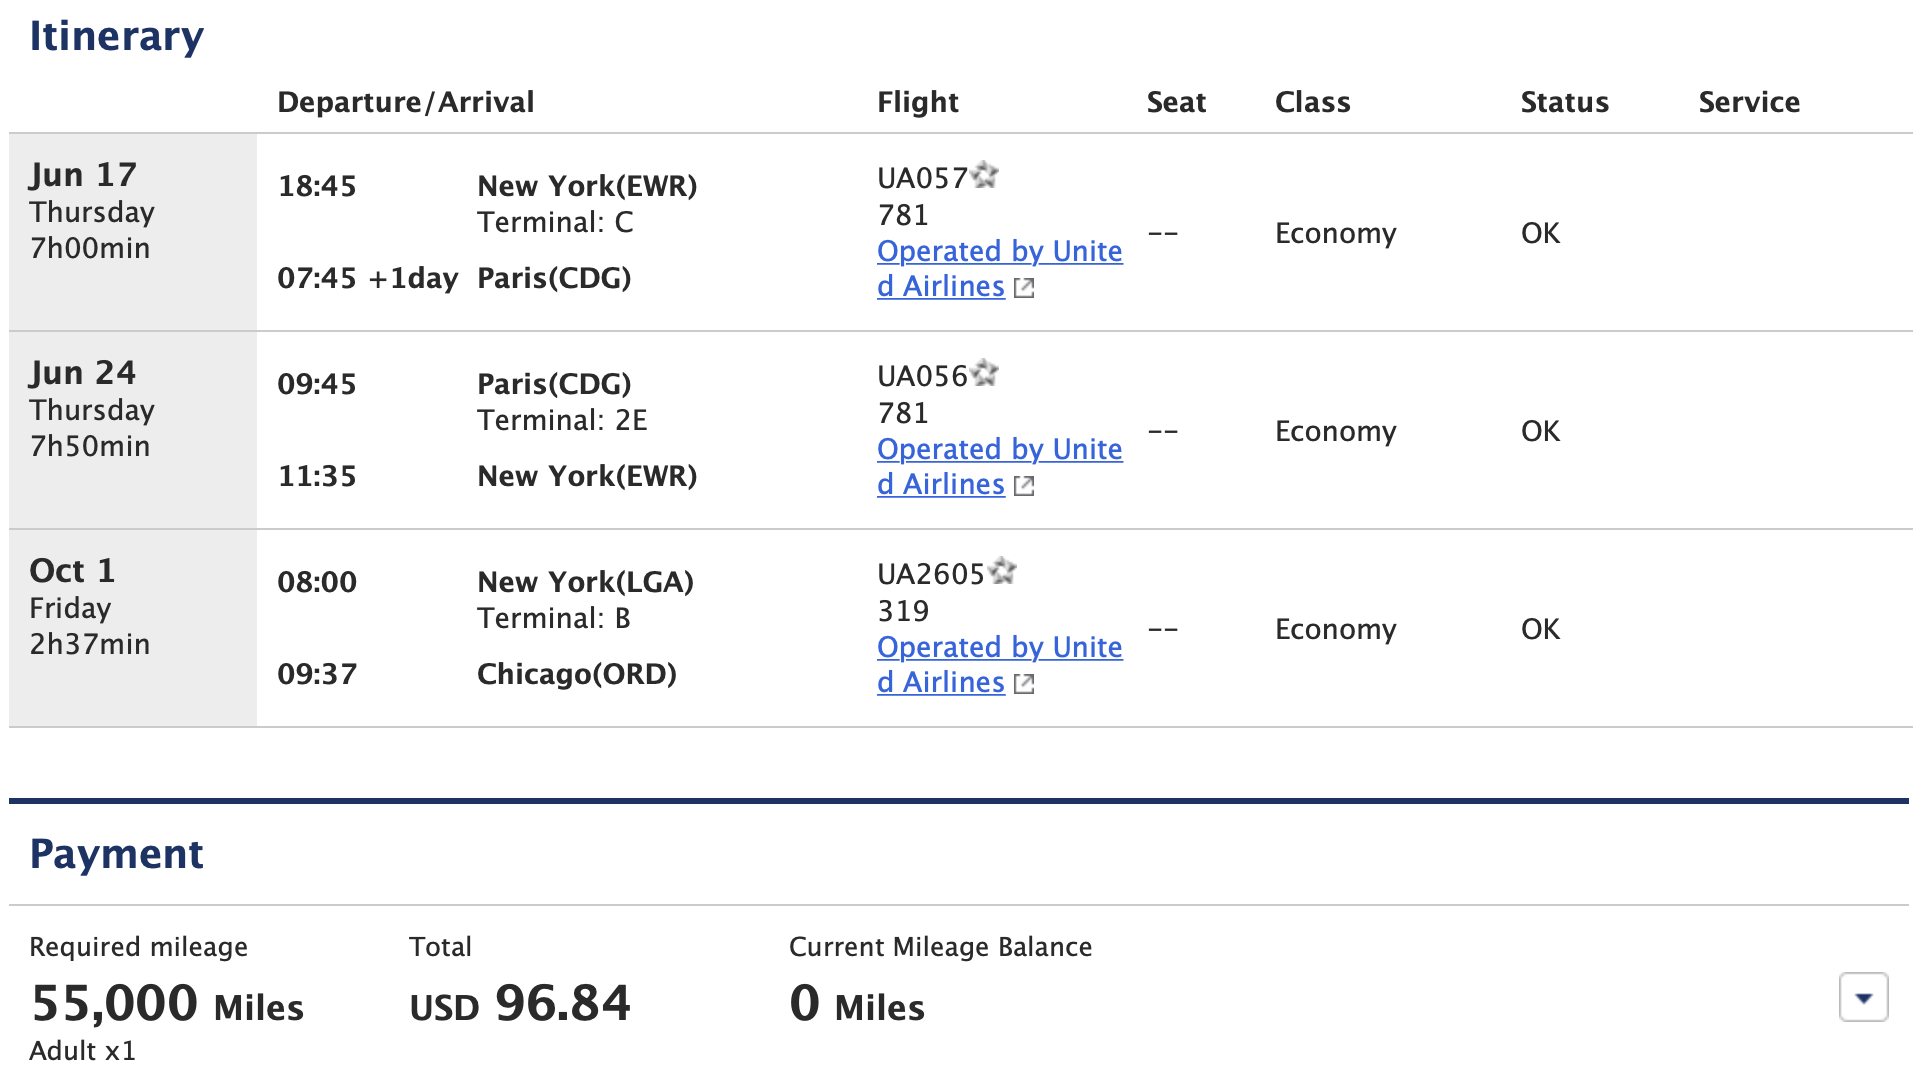This screenshot has width=1922, height=1090.
Task: Click the Payment section heading
Action: coord(116,853)
